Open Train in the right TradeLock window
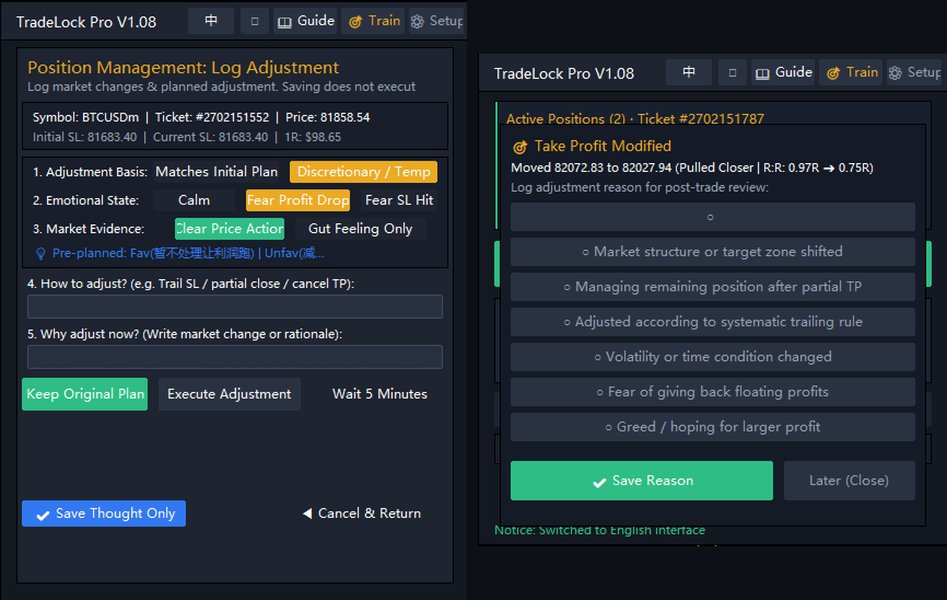Image resolution: width=947 pixels, height=600 pixels. point(852,73)
